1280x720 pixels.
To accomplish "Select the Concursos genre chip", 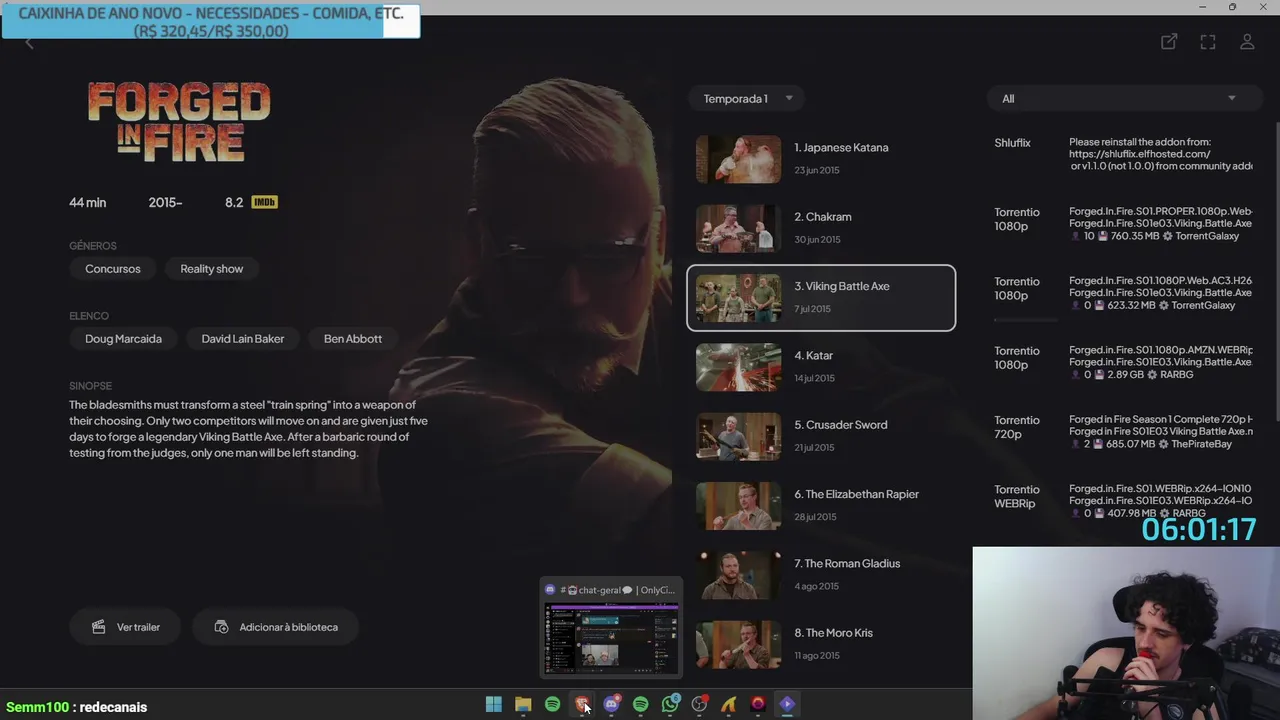I will (x=113, y=268).
